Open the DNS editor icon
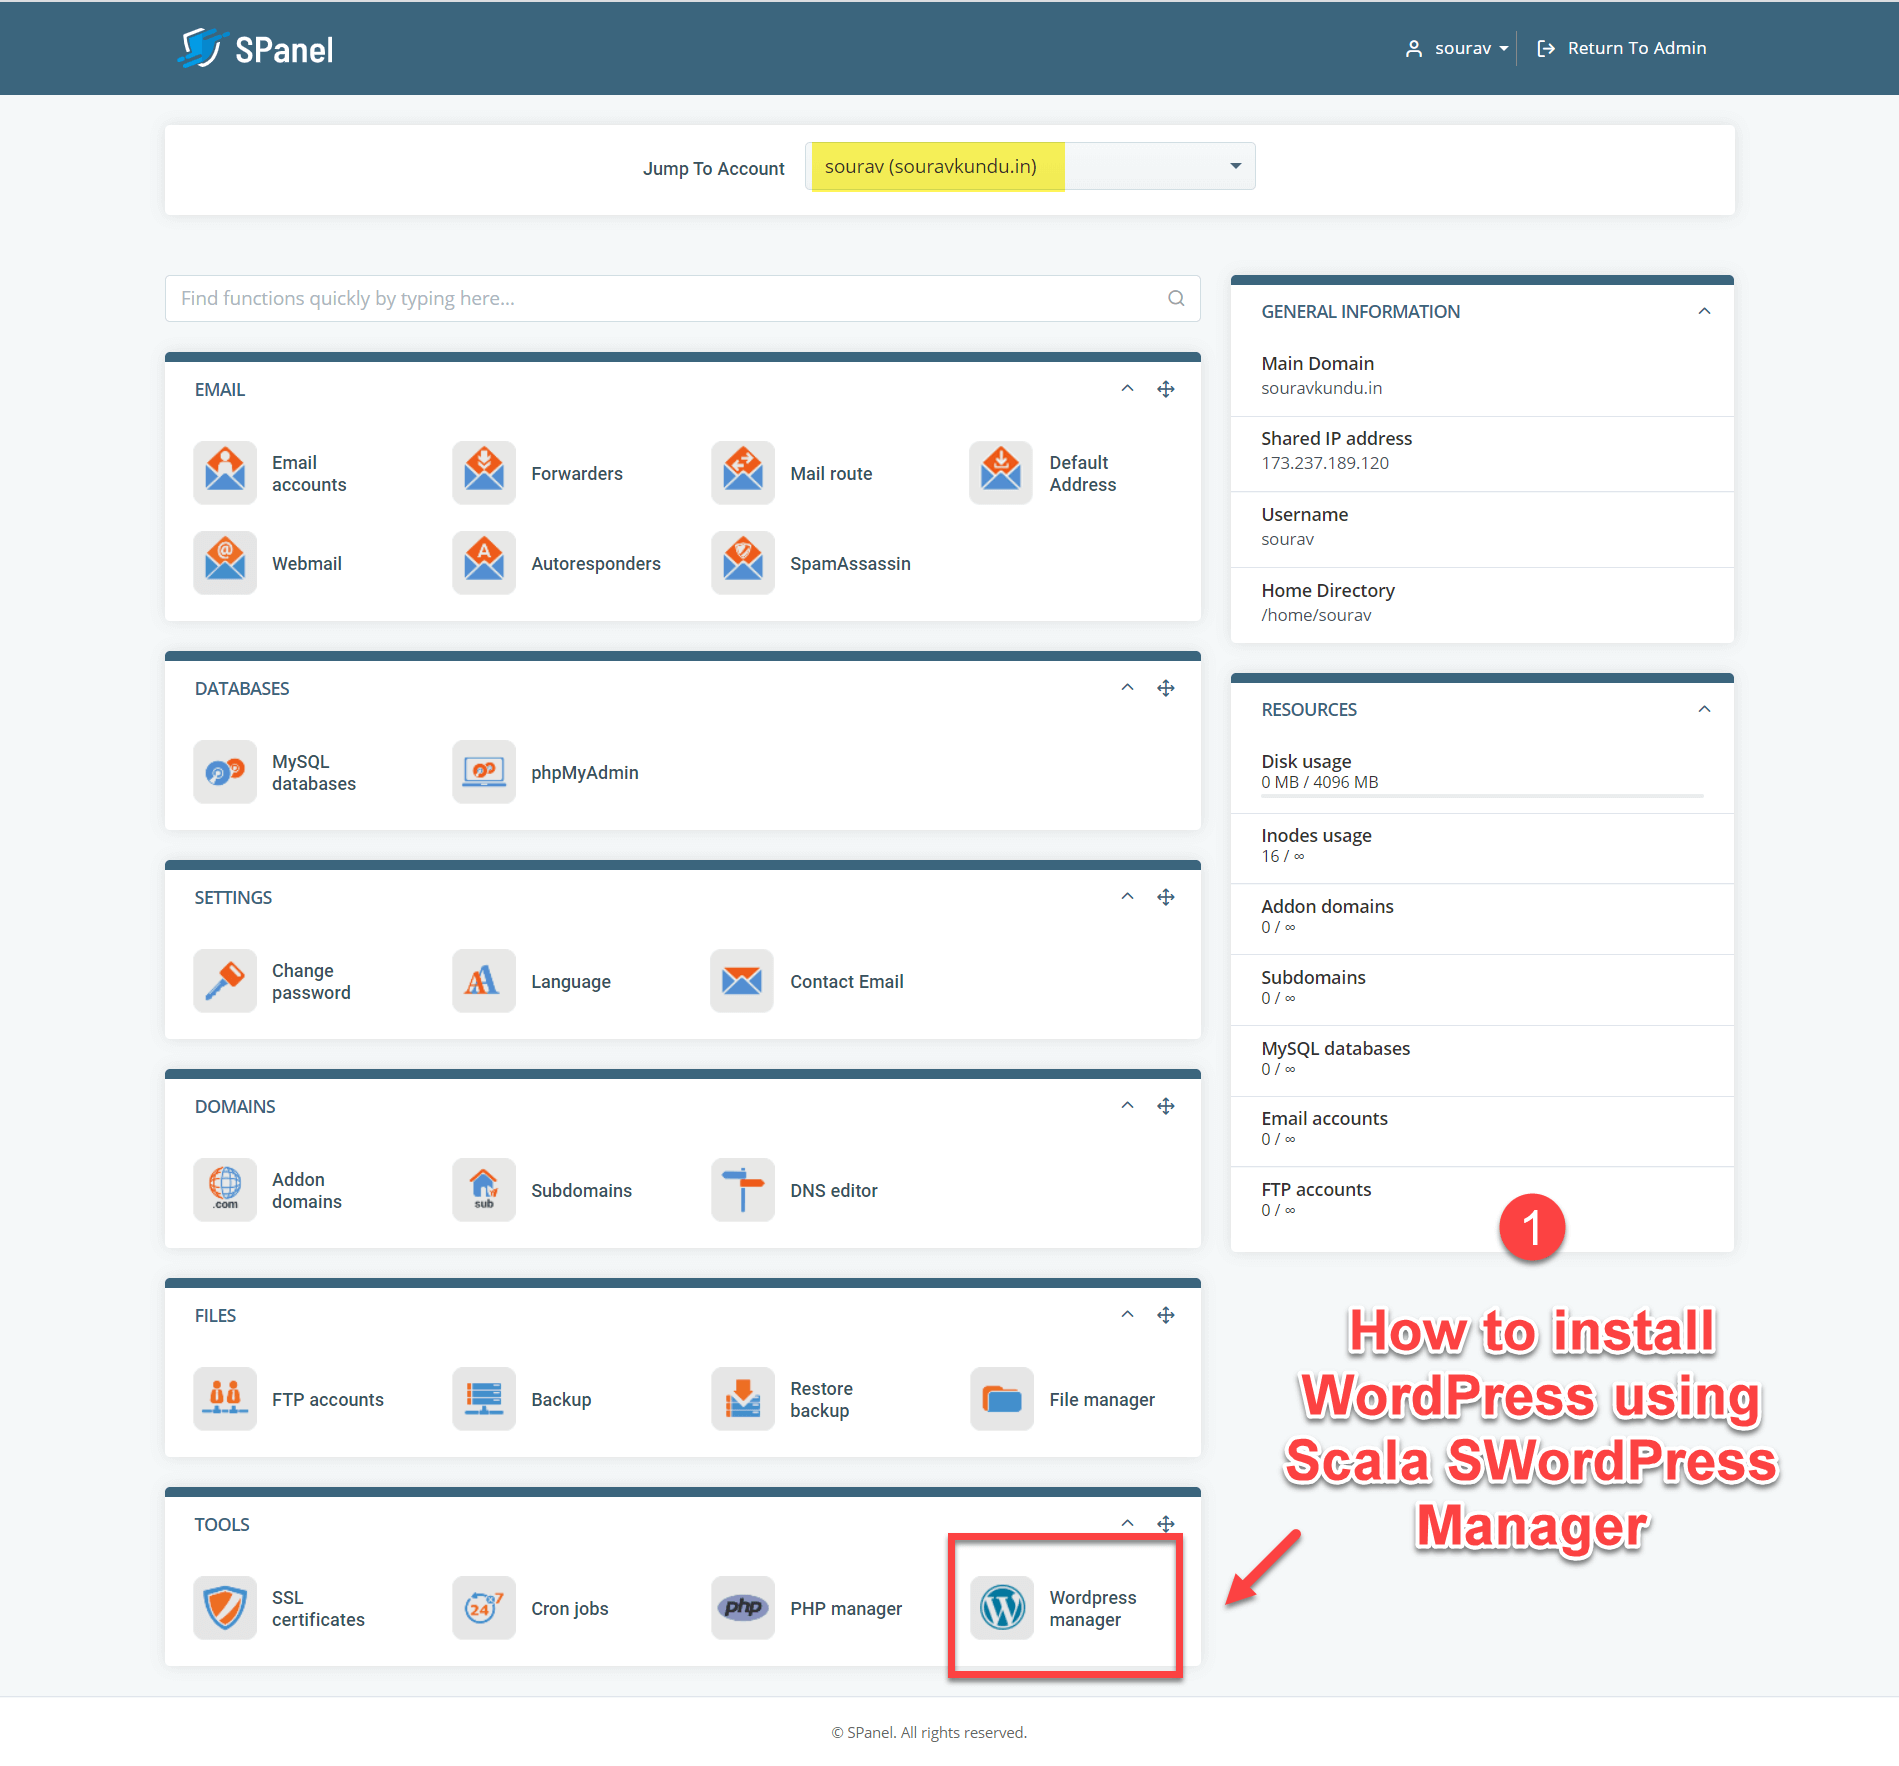The width and height of the screenshot is (1899, 1766). [743, 1190]
